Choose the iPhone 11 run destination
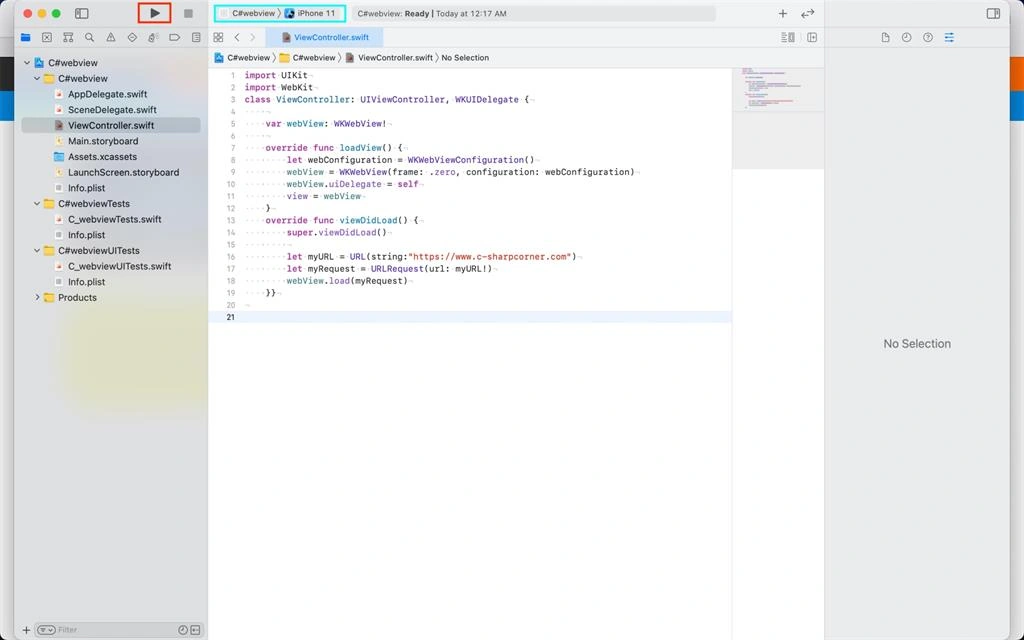 click(310, 13)
